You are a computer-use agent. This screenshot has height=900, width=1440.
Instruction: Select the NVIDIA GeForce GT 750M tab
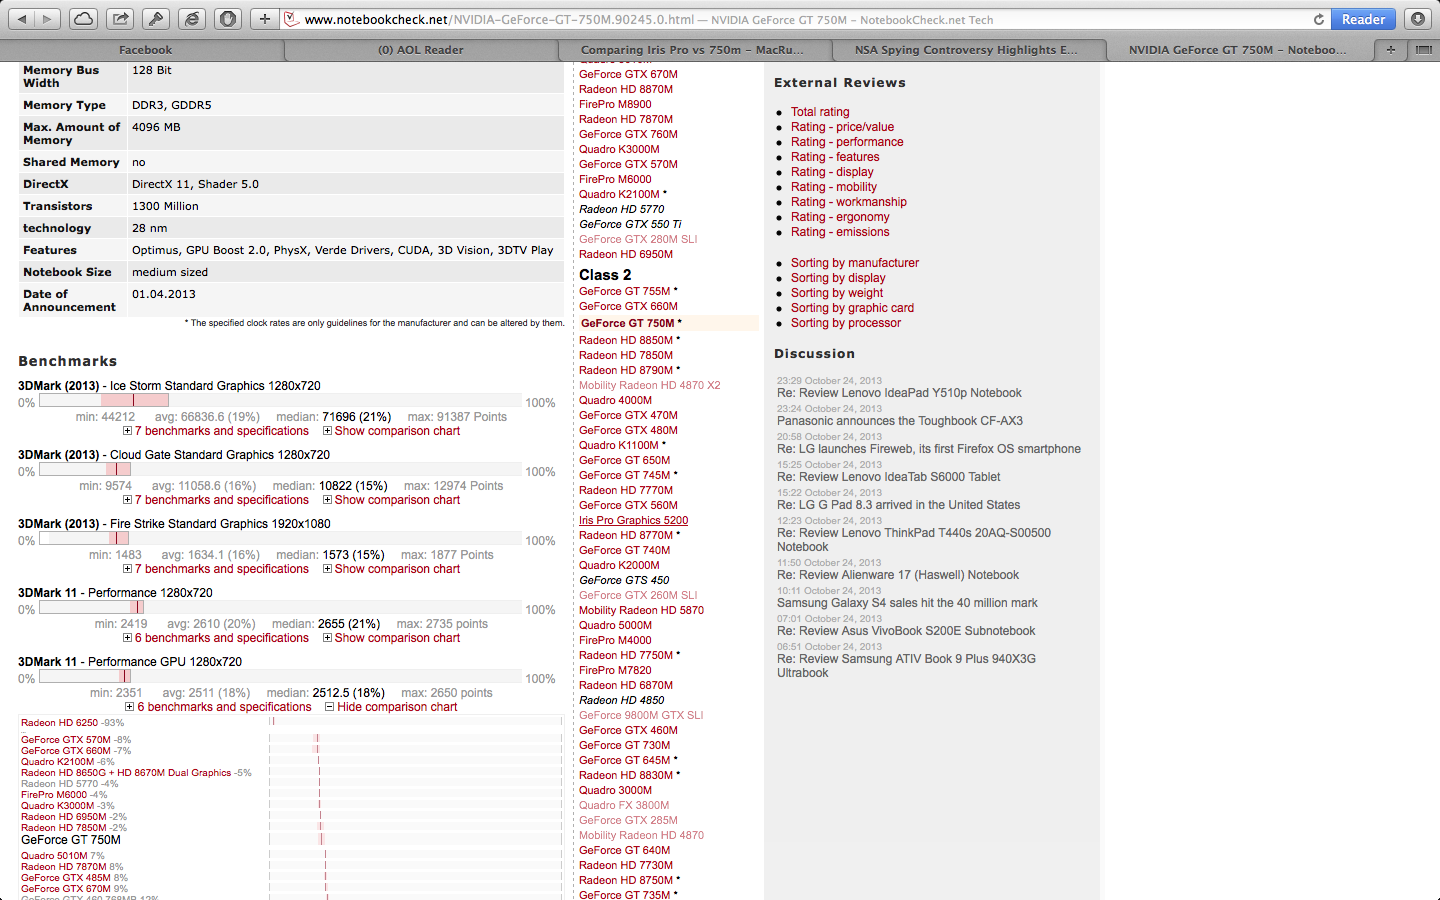pos(1238,50)
